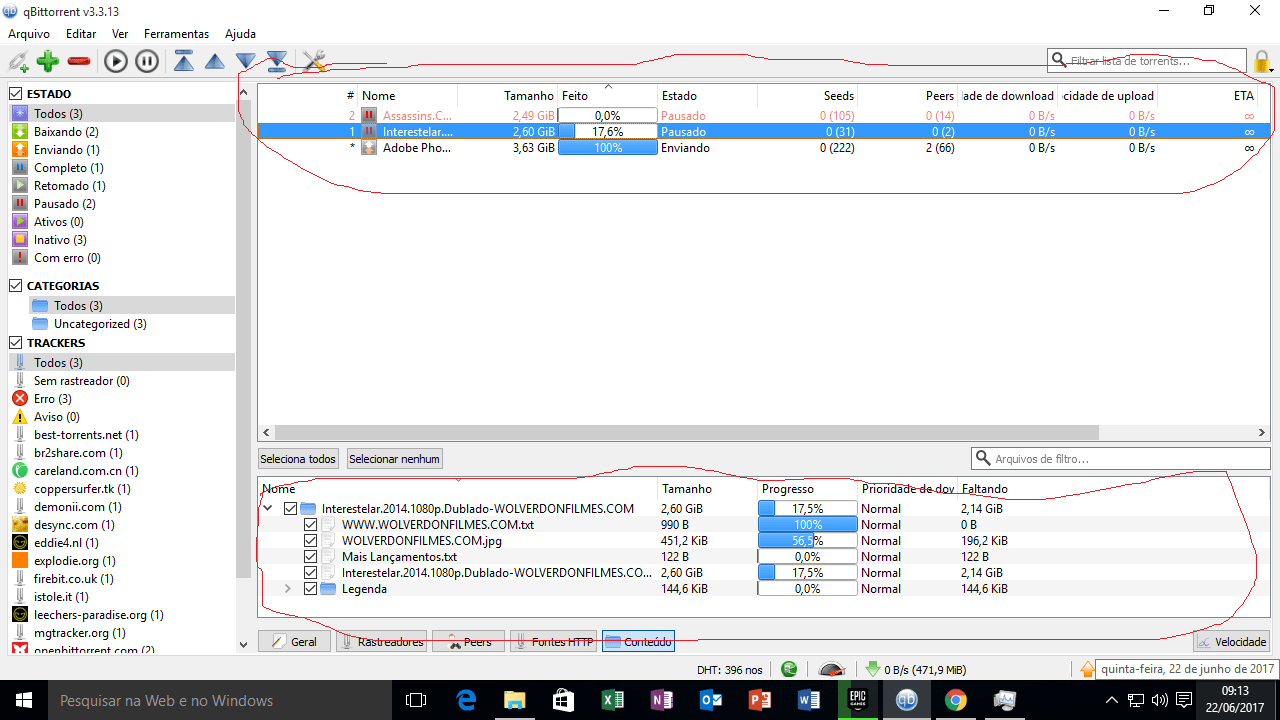Open options with the wrench icon

click(314, 62)
